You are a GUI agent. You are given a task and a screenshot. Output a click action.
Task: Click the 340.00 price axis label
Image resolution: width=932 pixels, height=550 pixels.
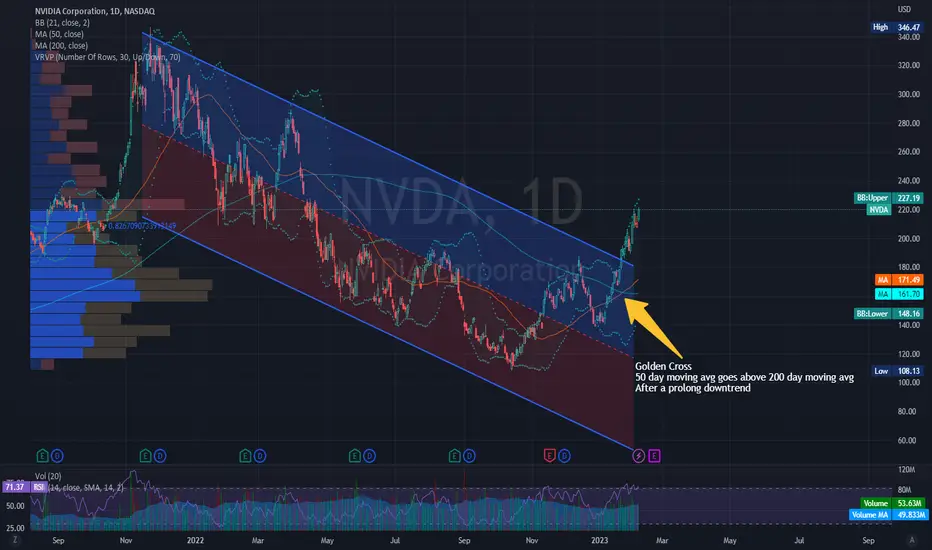(x=909, y=37)
